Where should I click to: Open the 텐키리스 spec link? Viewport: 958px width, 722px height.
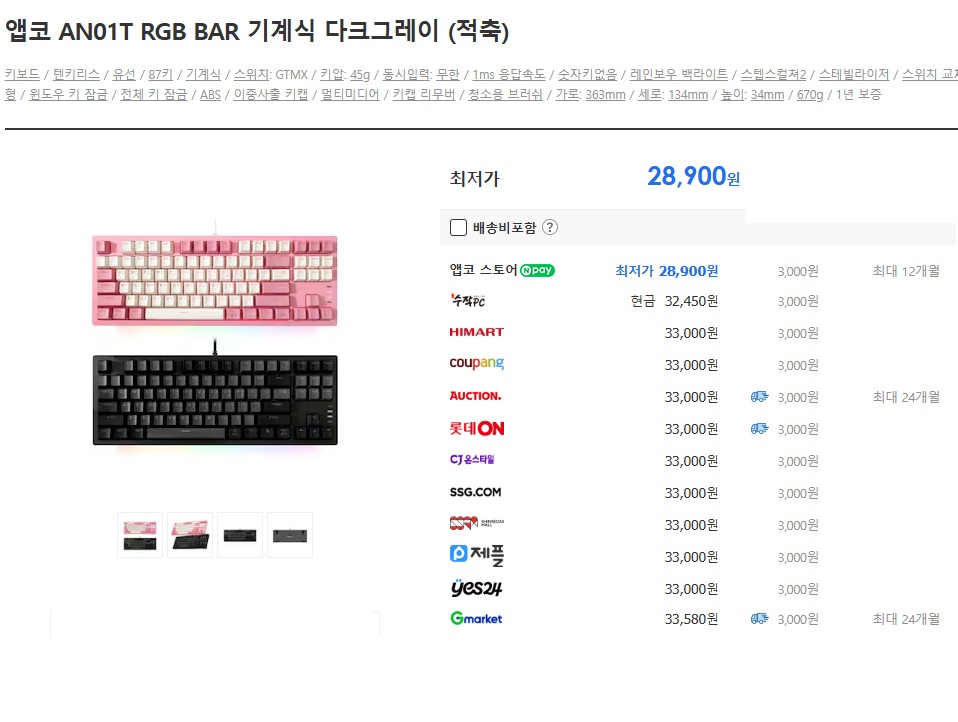click(76, 75)
